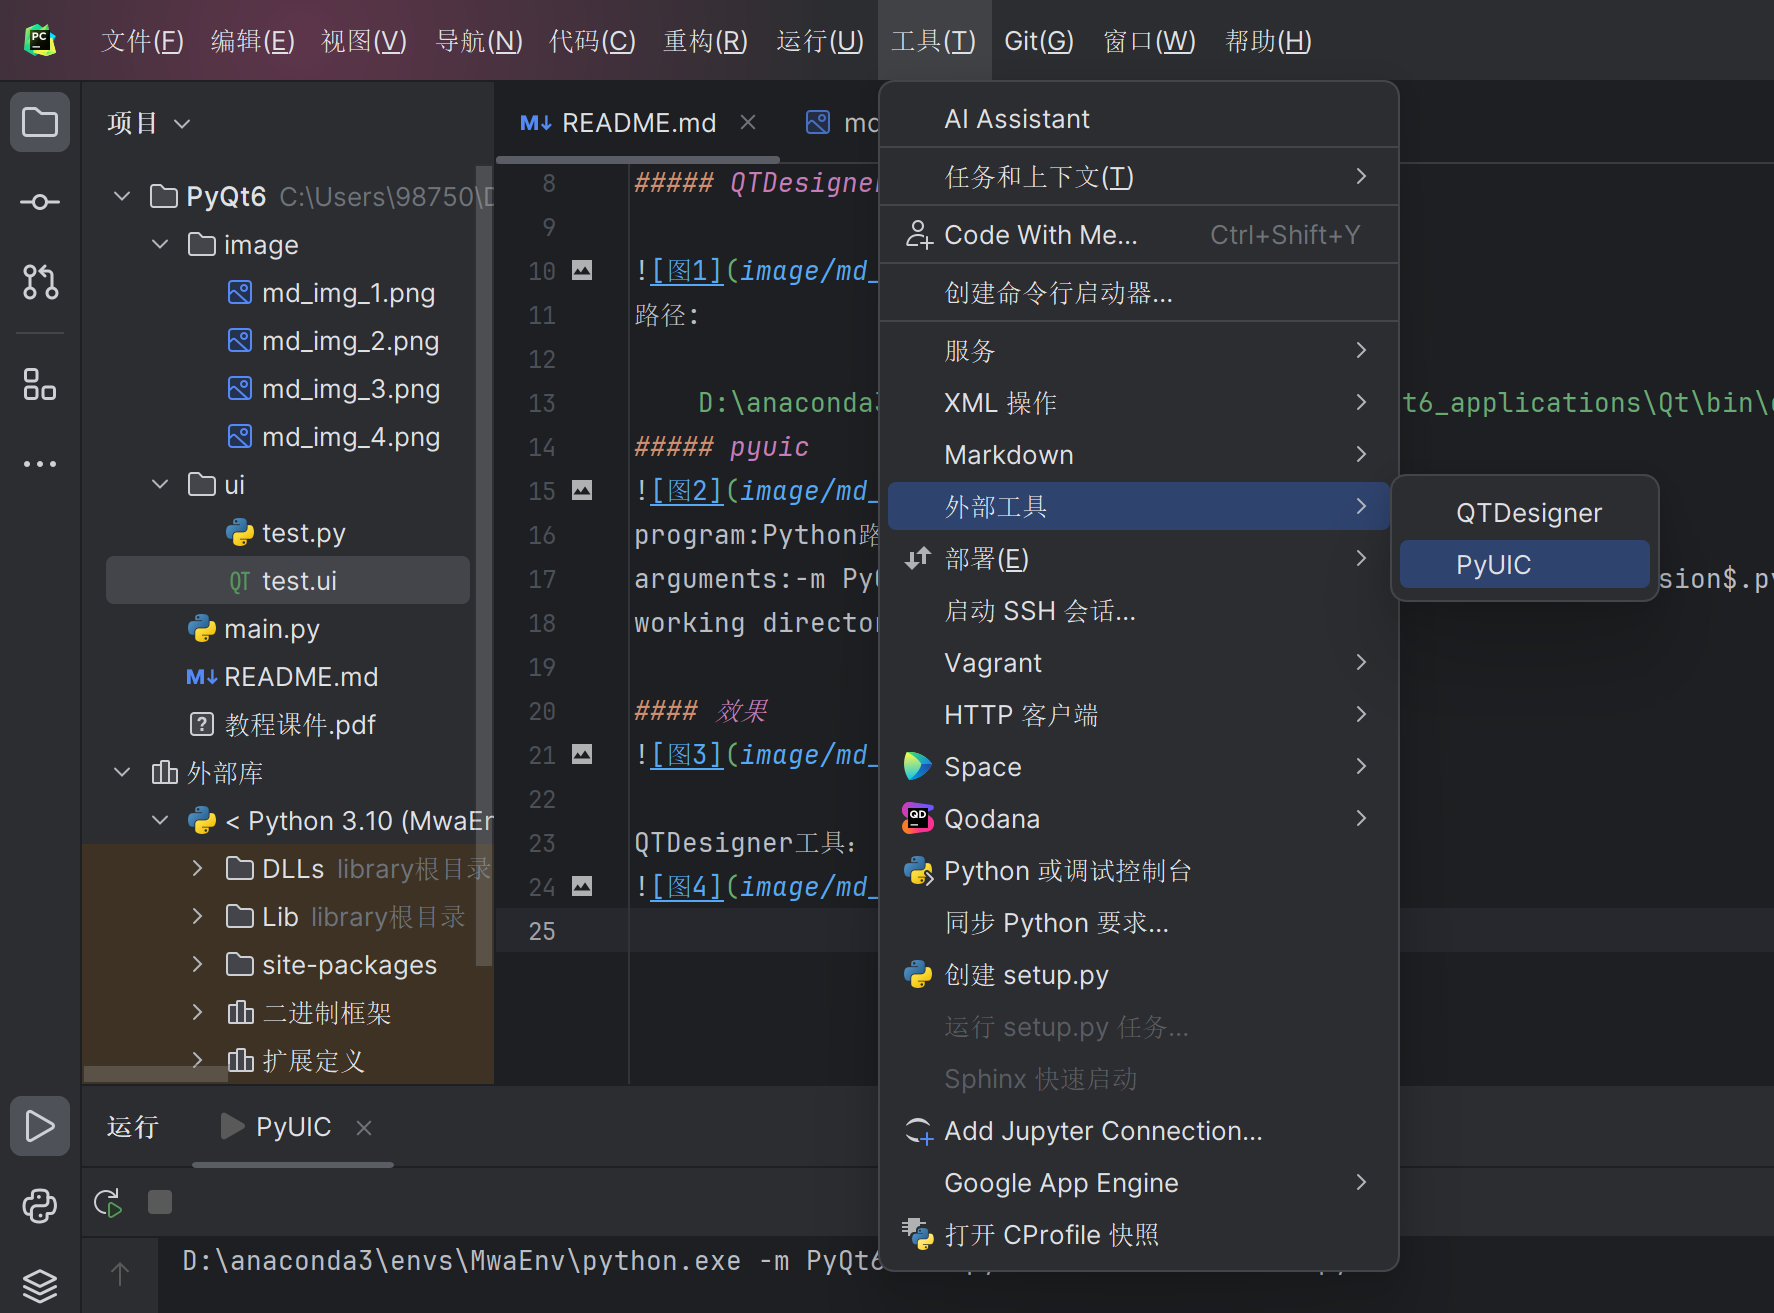Click the up arrow in Run console
The width and height of the screenshot is (1774, 1313).
coord(120,1274)
